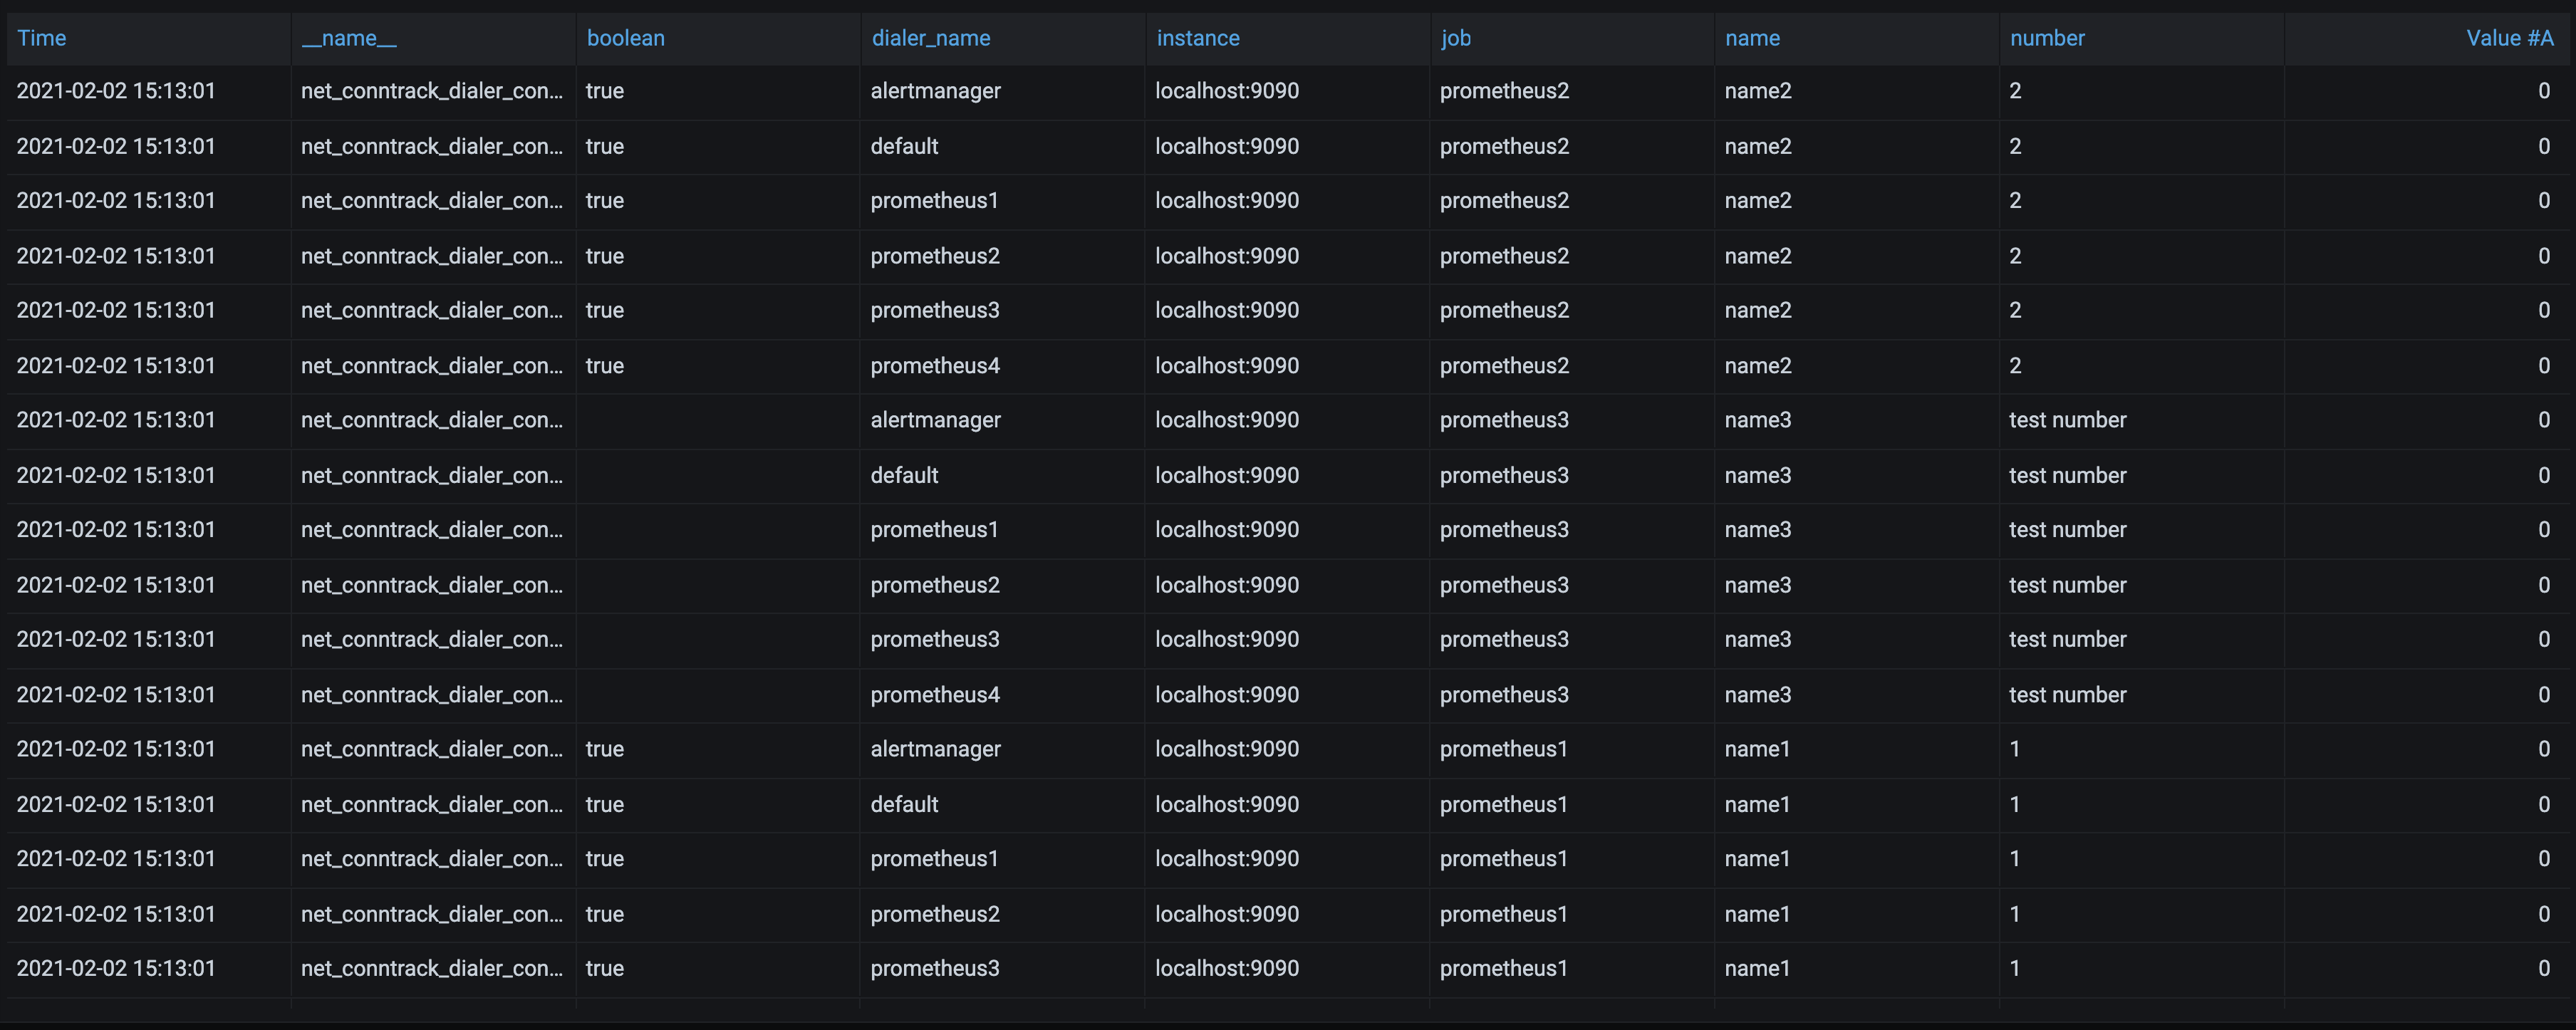
Task: Sort by the __name__ column header
Action: 348,37
